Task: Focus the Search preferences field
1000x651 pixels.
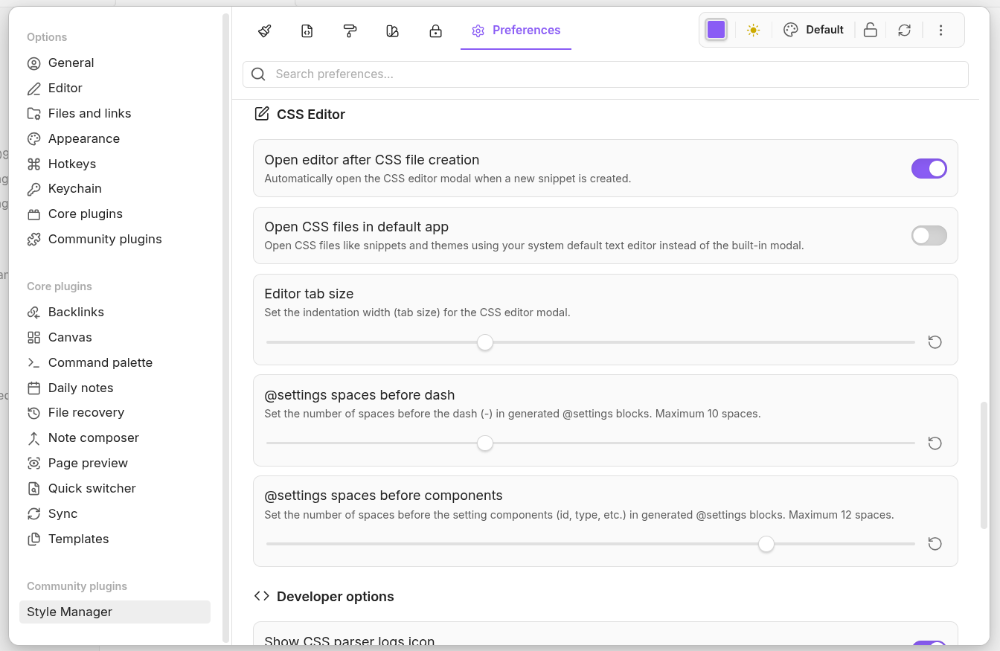Action: [x=605, y=74]
